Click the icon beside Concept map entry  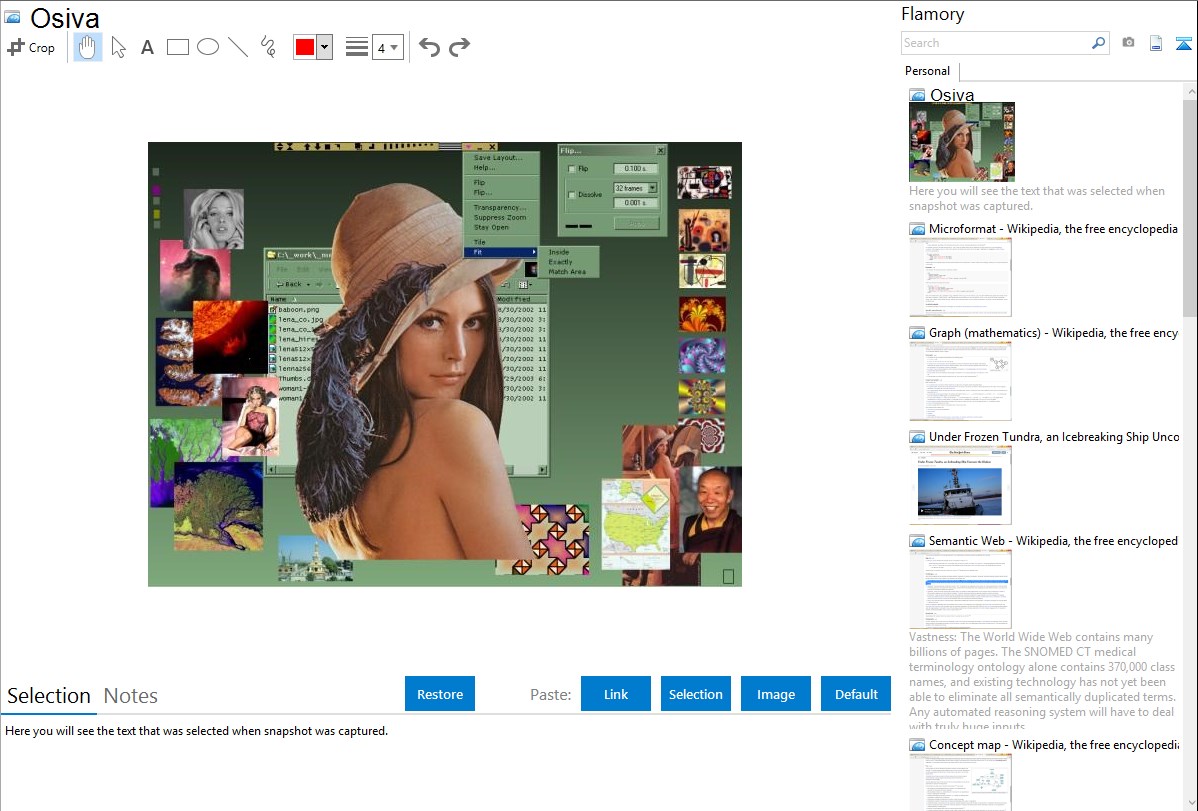917,745
